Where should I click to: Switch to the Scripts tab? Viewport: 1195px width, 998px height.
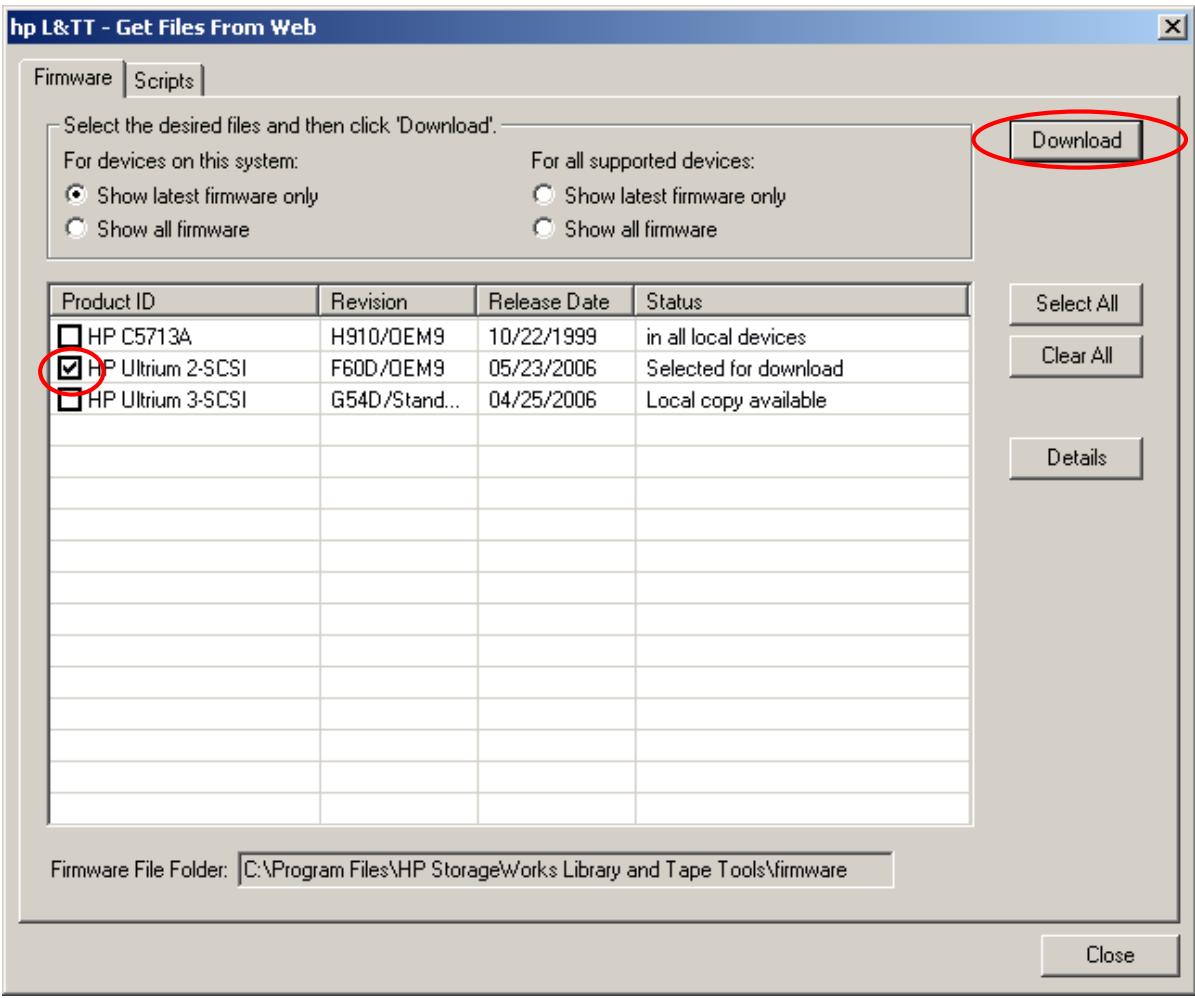(x=164, y=80)
